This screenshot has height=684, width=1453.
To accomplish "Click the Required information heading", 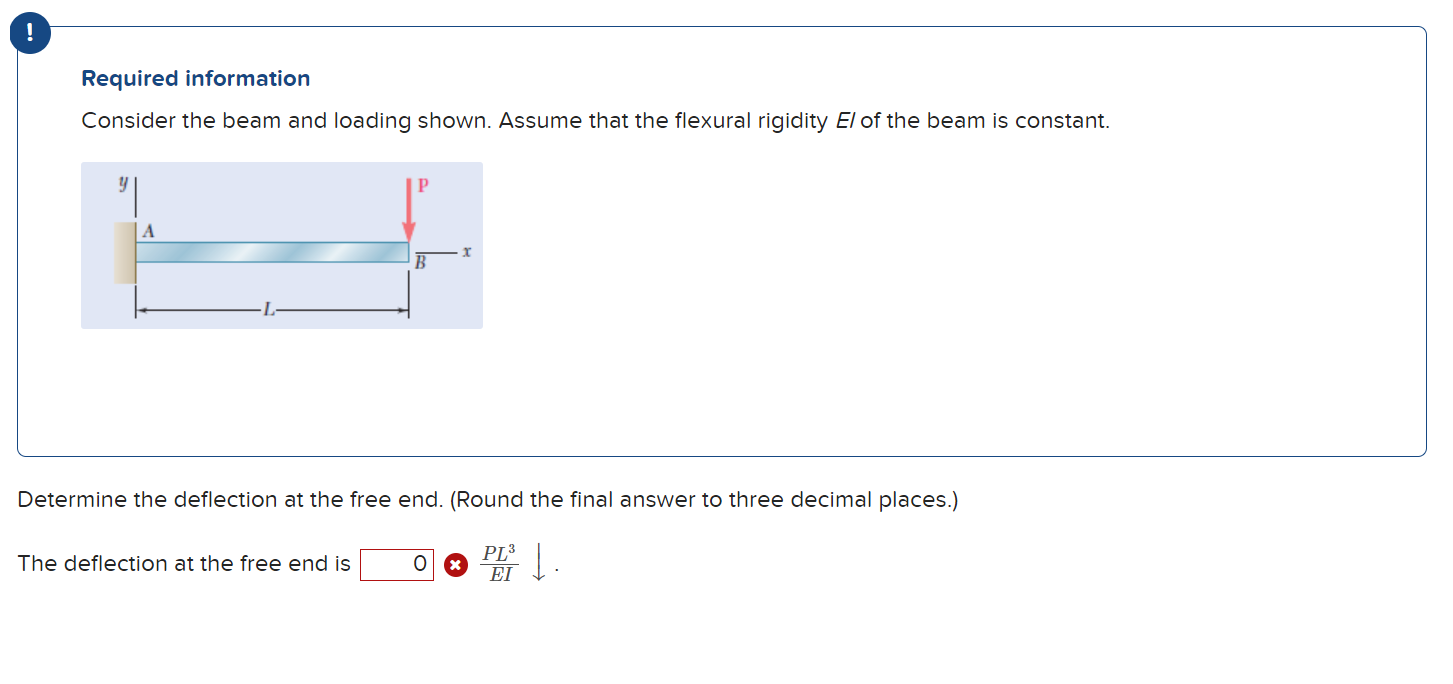I will point(196,78).
